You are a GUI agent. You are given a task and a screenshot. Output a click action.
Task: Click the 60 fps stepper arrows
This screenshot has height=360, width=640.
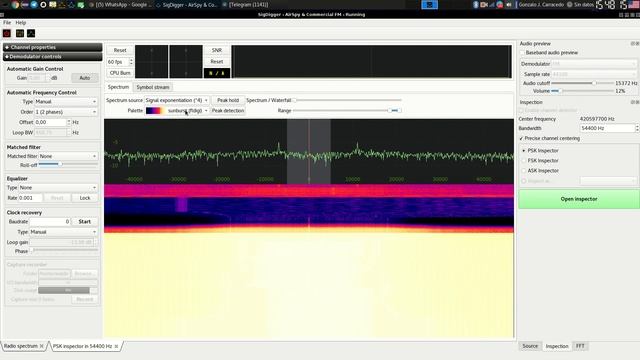coord(131,62)
